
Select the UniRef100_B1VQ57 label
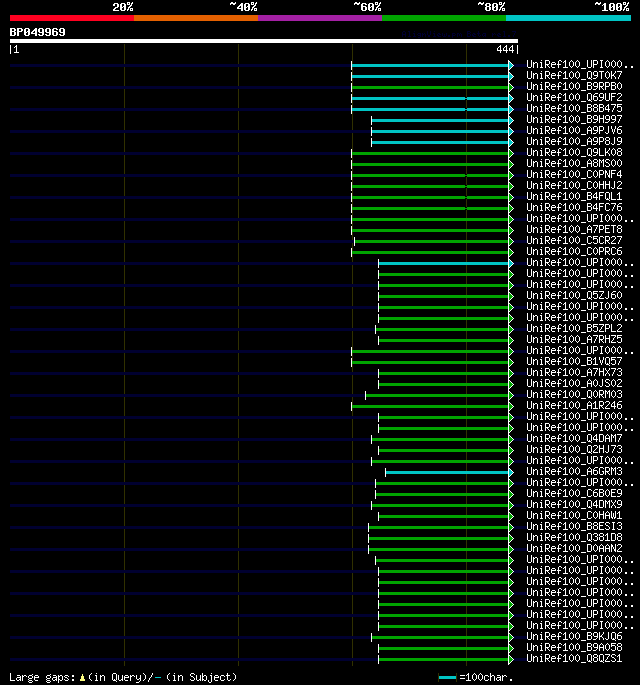574,361
